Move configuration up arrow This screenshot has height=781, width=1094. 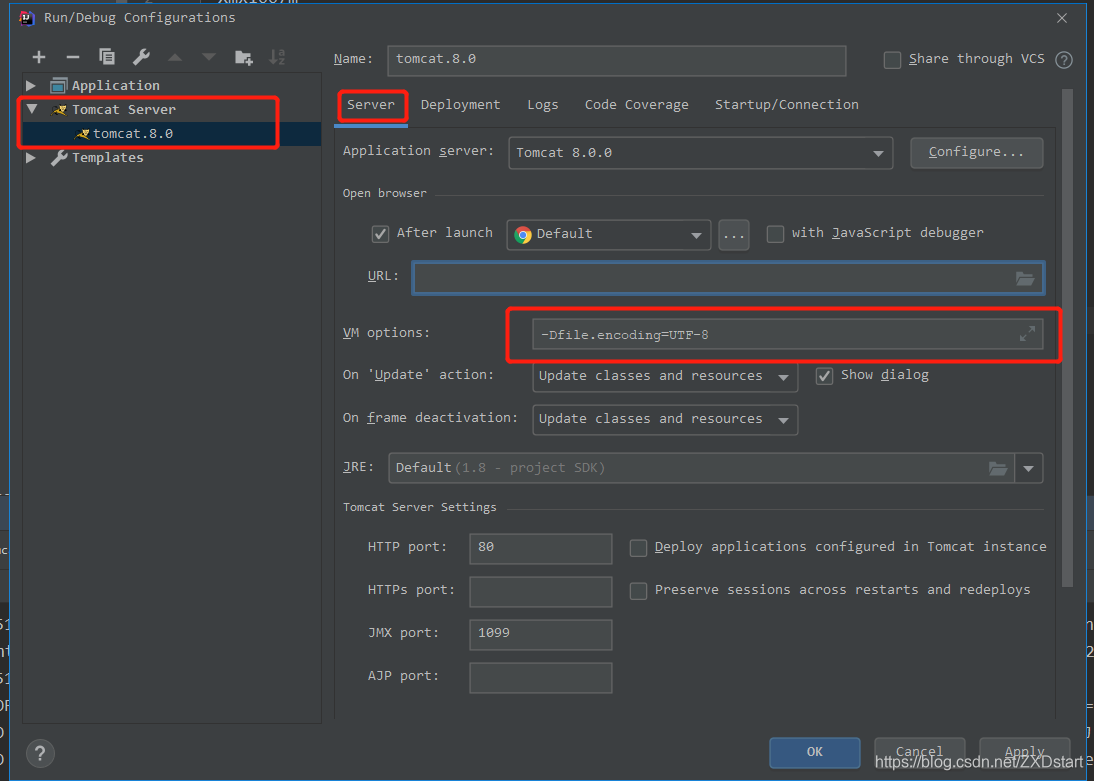tap(175, 57)
